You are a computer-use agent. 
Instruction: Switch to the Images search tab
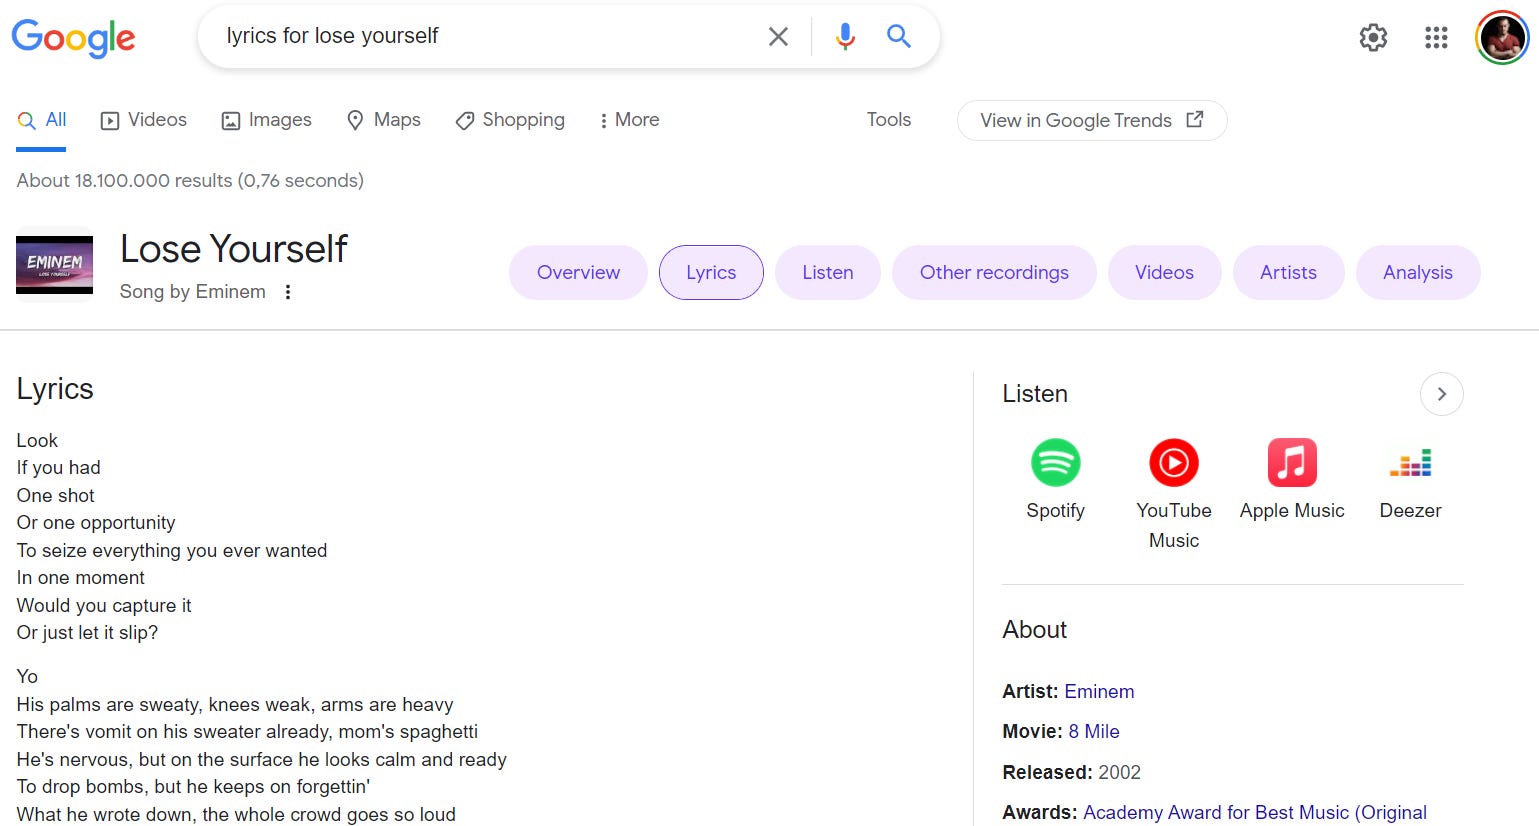point(266,120)
